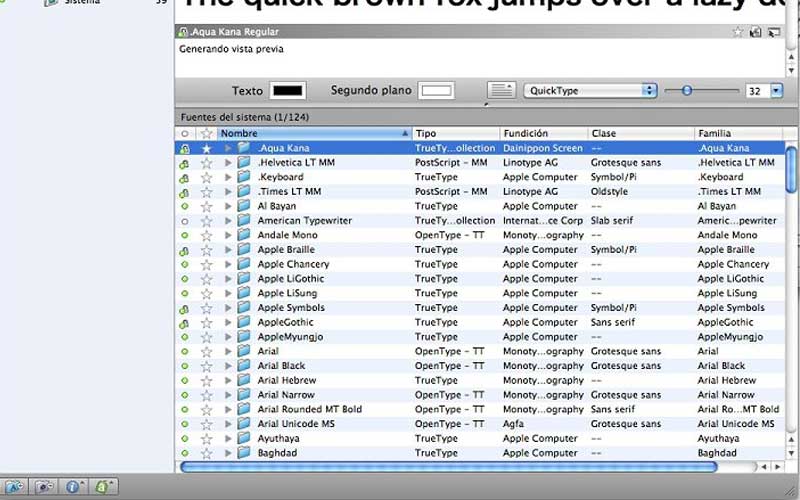Image resolution: width=800 pixels, height=500 pixels.
Task: Click the font list scroll down arrow
Action: [x=791, y=453]
